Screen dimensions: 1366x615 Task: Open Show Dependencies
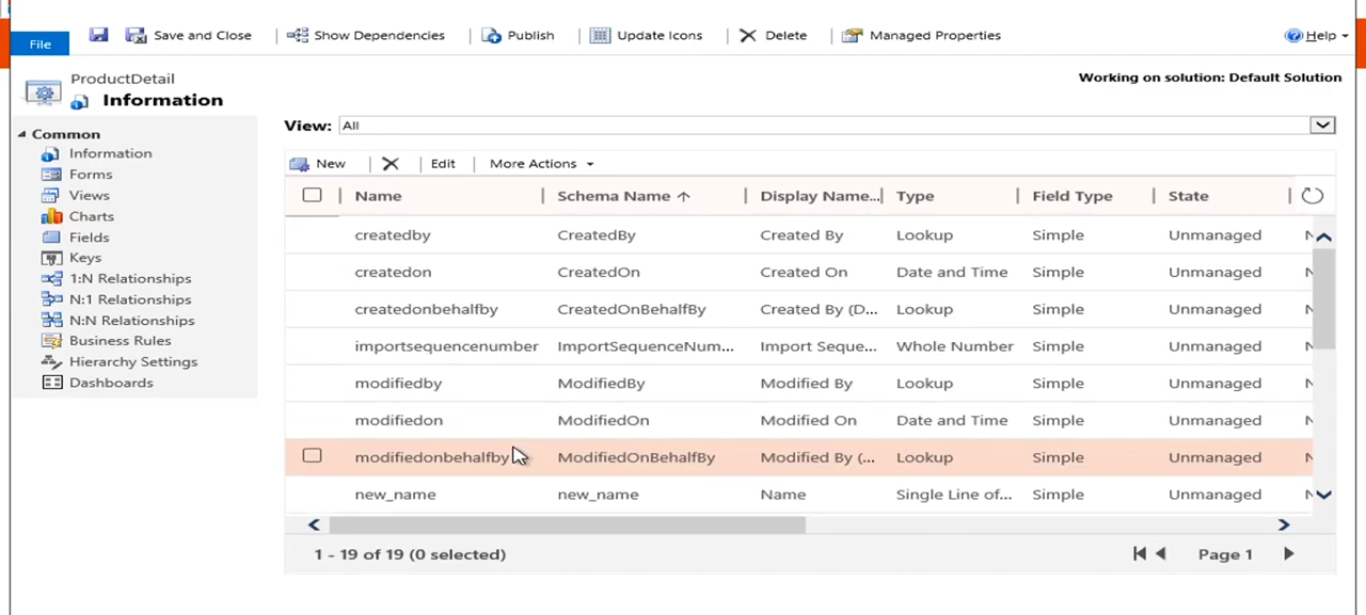366,35
